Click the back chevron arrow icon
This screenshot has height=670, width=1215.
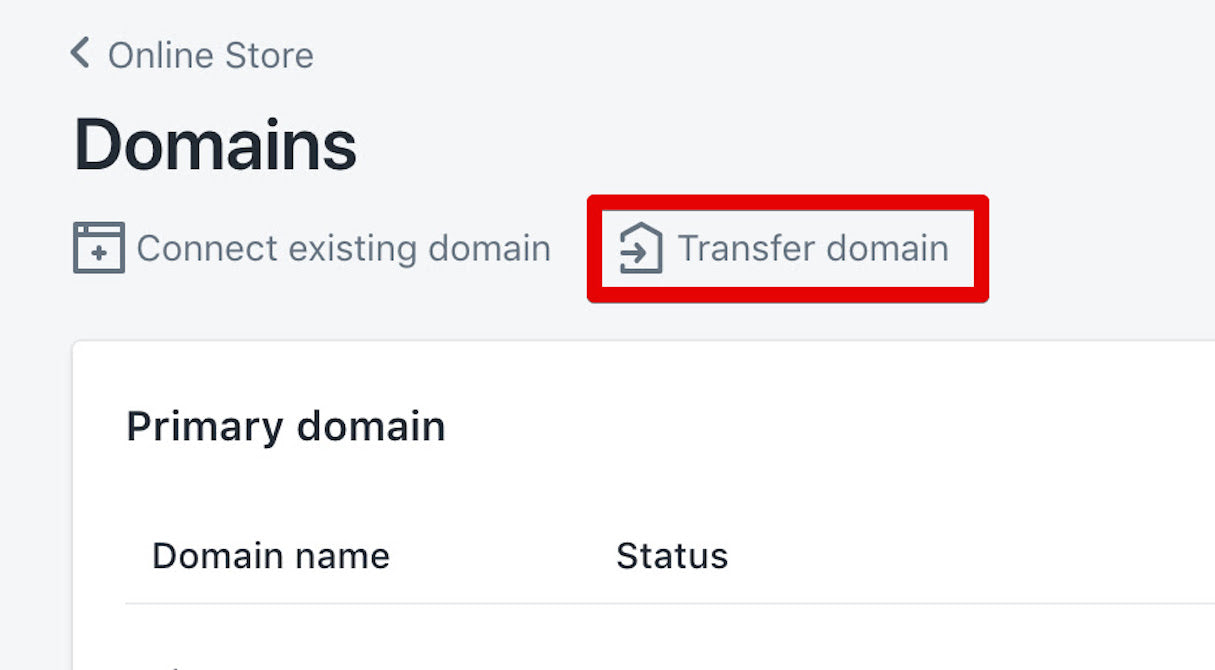coord(80,53)
